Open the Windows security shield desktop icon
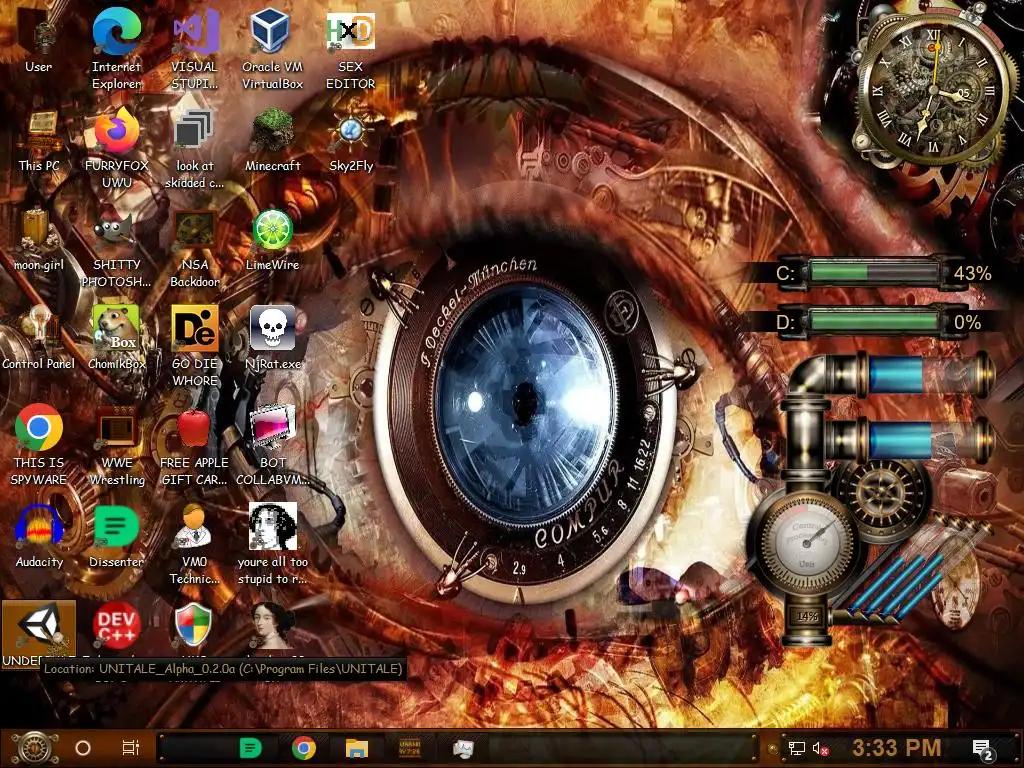Viewport: 1024px width, 768px height. pos(194,627)
